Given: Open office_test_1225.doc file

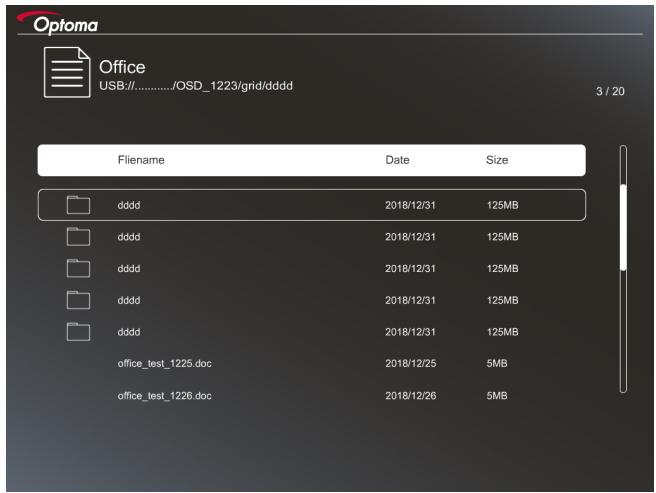Looking at the screenshot, I should (164, 363).
